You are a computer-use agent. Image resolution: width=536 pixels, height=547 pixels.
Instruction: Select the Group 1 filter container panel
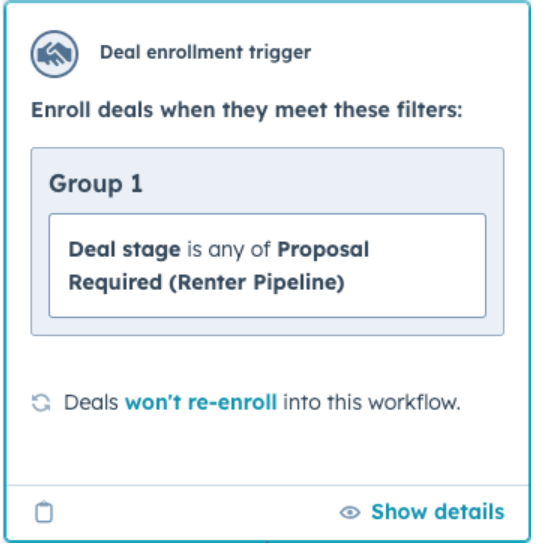pyautogui.click(x=267, y=241)
